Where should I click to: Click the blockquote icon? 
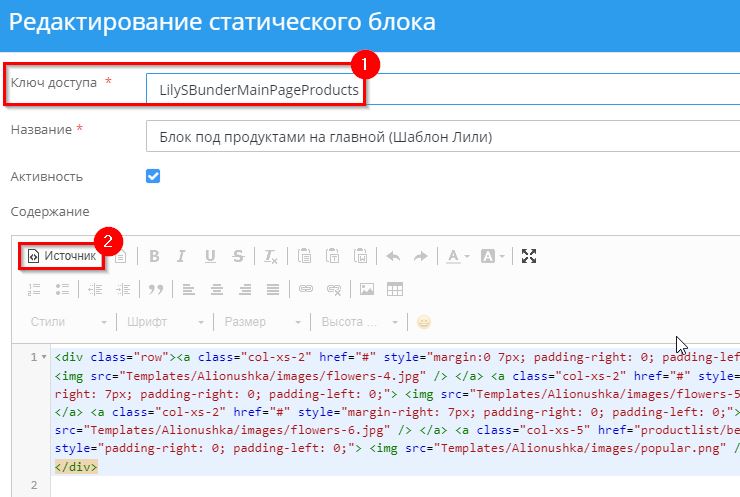point(155,289)
